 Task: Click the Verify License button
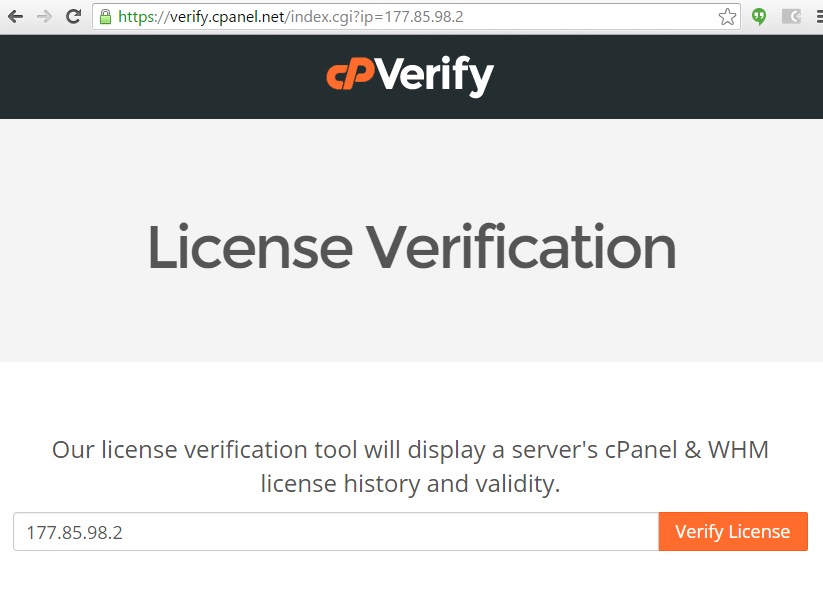pos(733,532)
